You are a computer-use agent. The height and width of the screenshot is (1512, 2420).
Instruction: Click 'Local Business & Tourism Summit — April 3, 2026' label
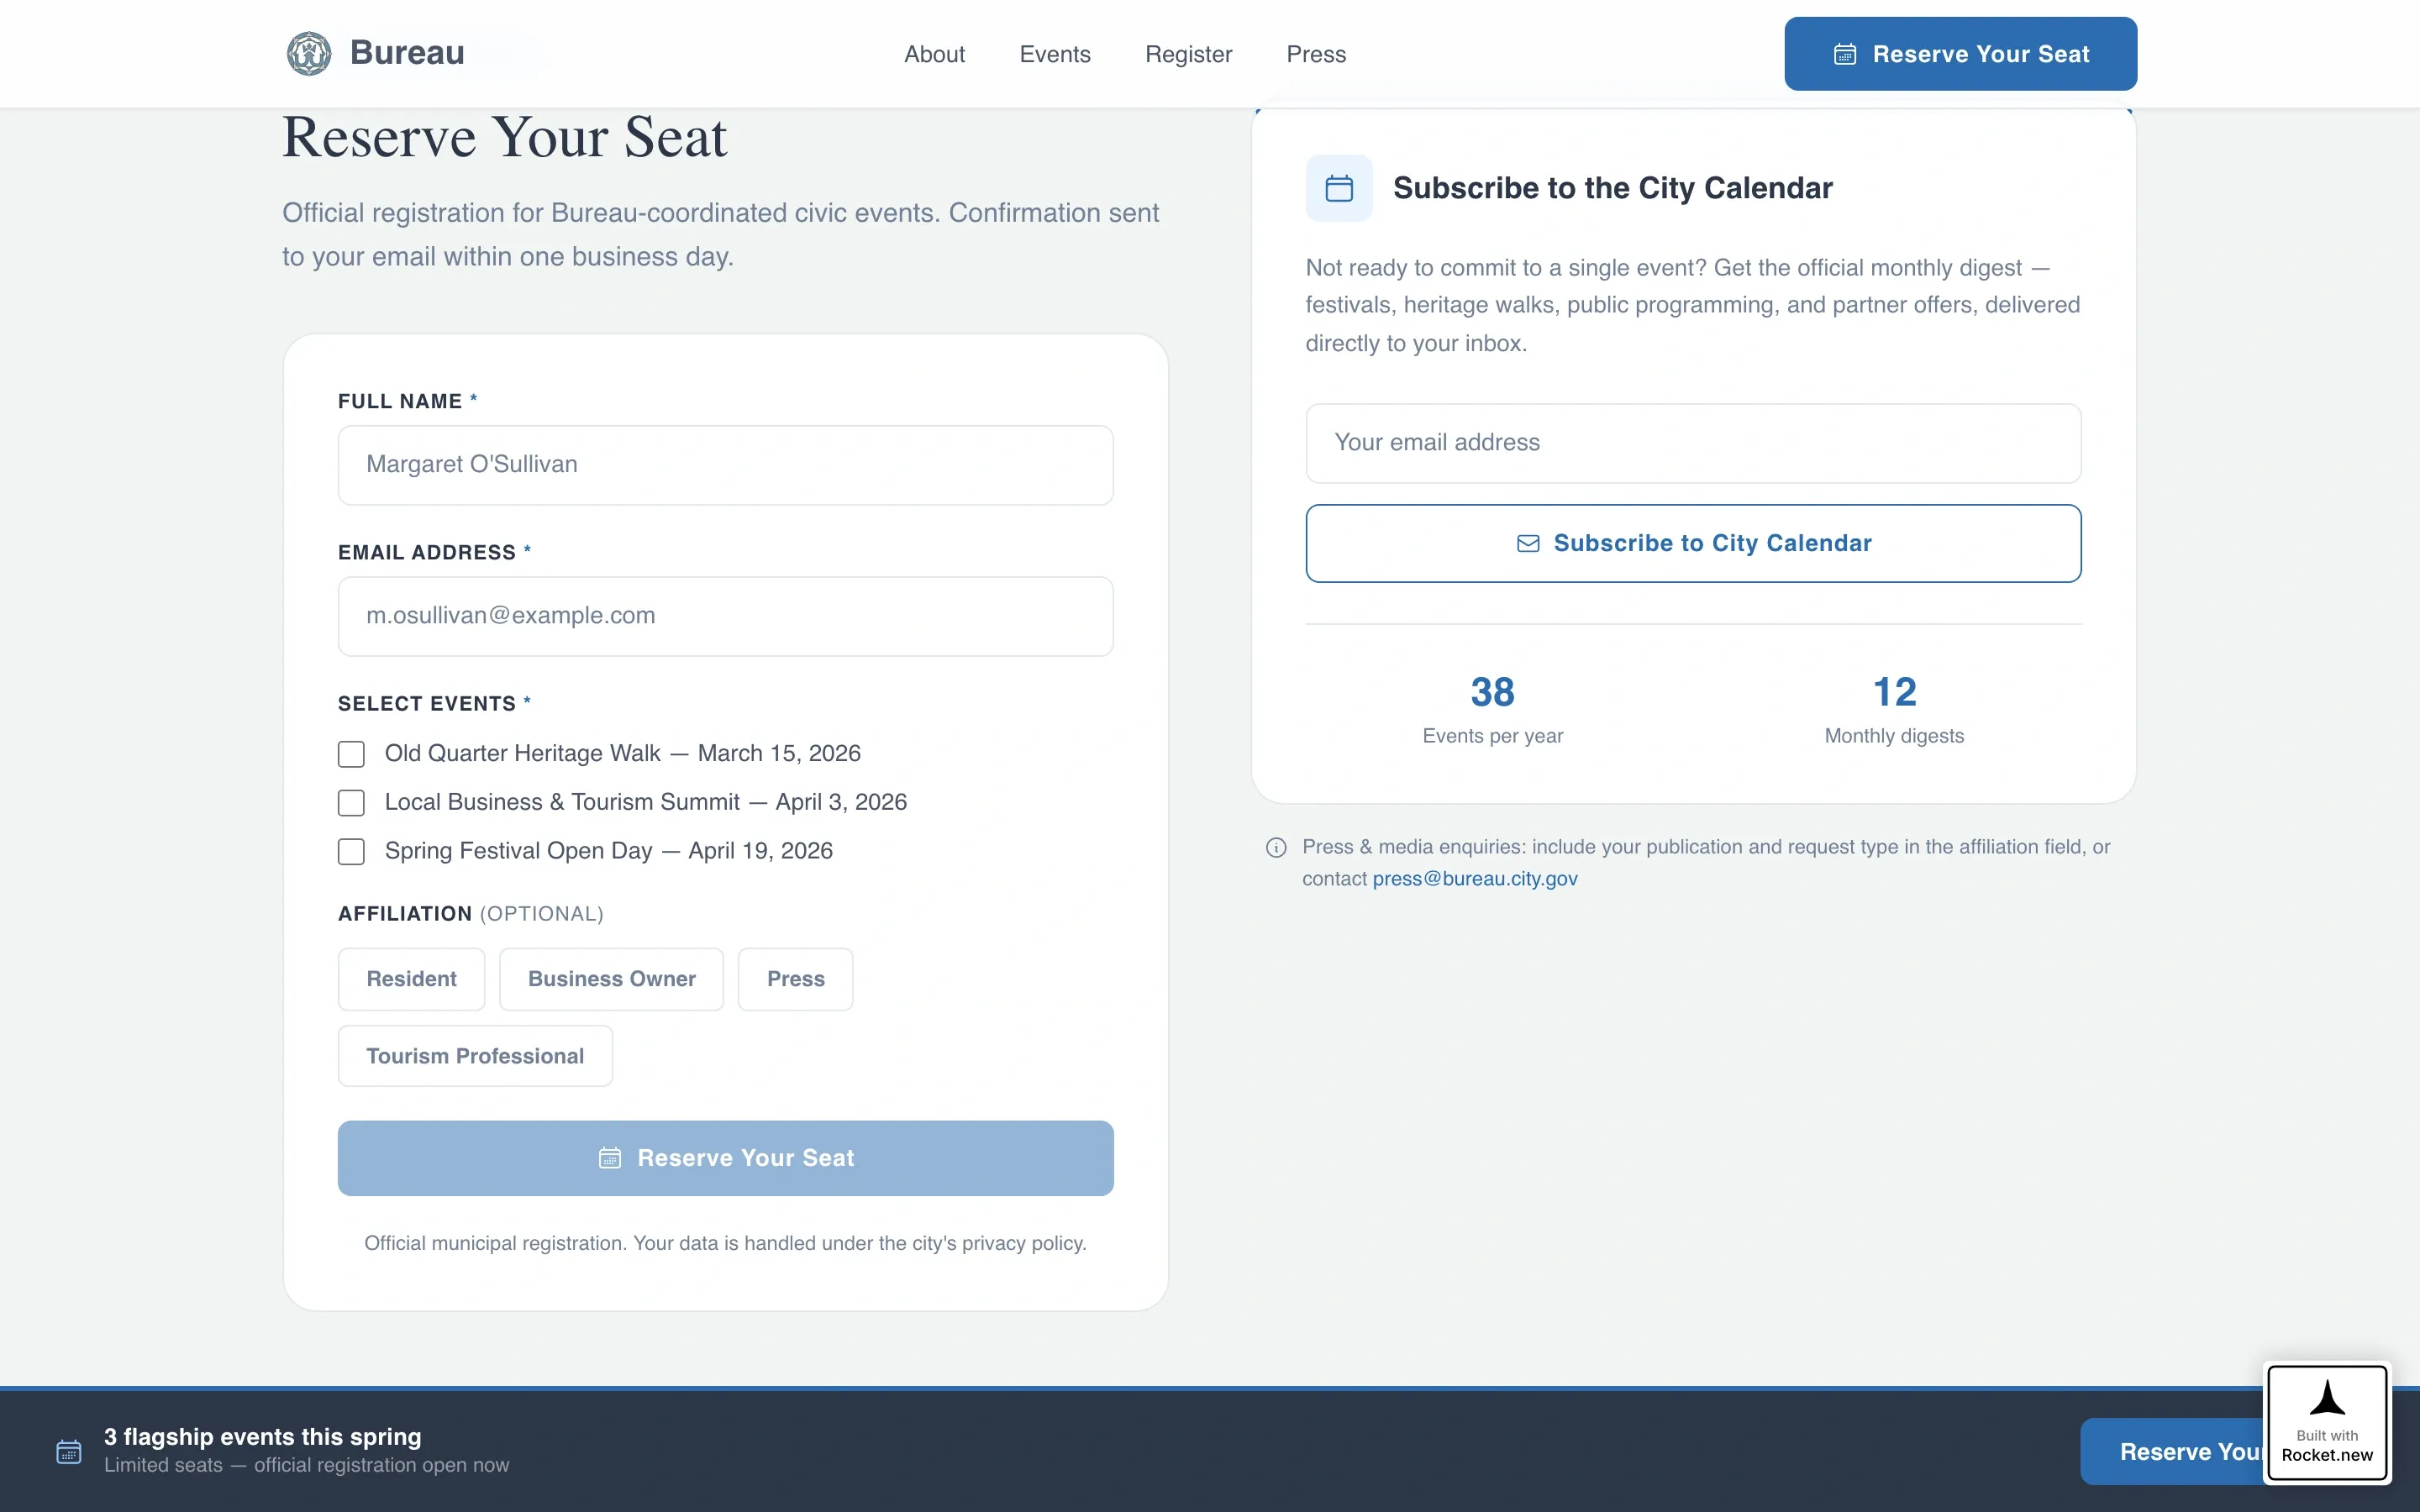coord(645,802)
